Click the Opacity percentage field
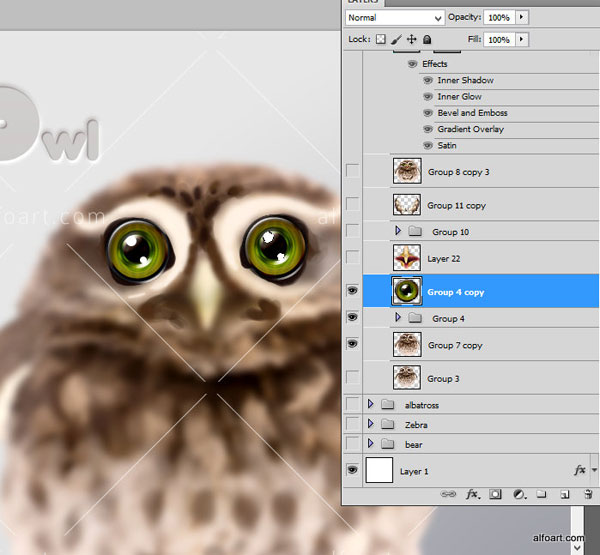Image resolution: width=600 pixels, height=555 pixels. click(499, 18)
